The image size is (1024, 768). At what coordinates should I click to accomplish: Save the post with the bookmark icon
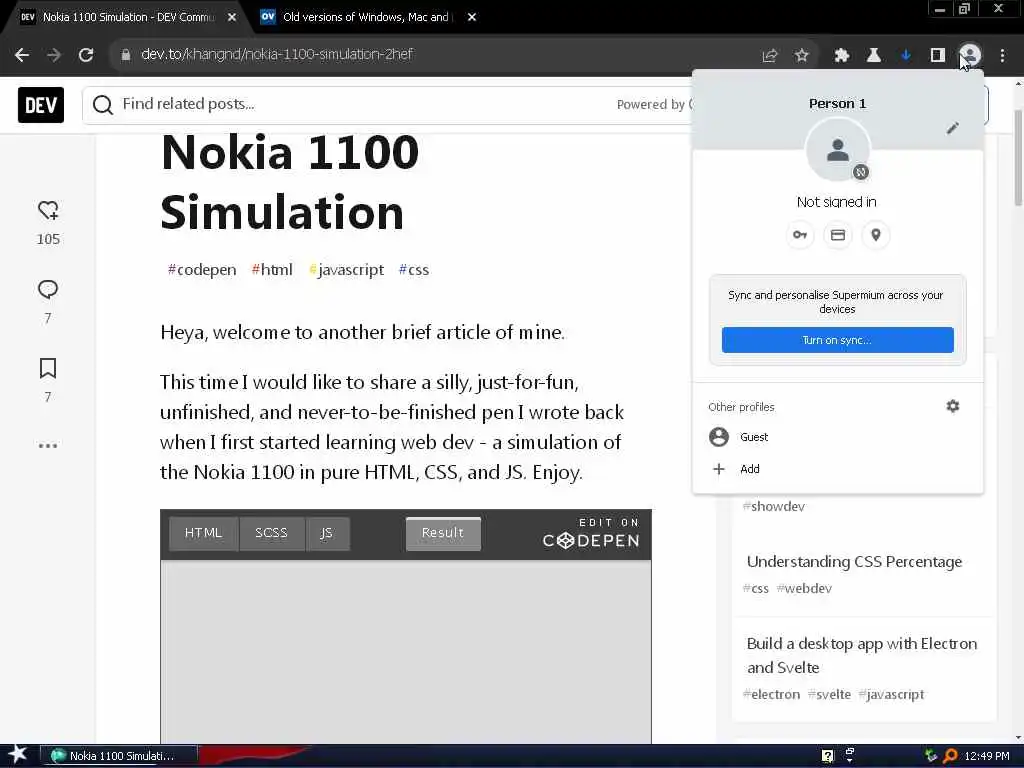click(48, 368)
